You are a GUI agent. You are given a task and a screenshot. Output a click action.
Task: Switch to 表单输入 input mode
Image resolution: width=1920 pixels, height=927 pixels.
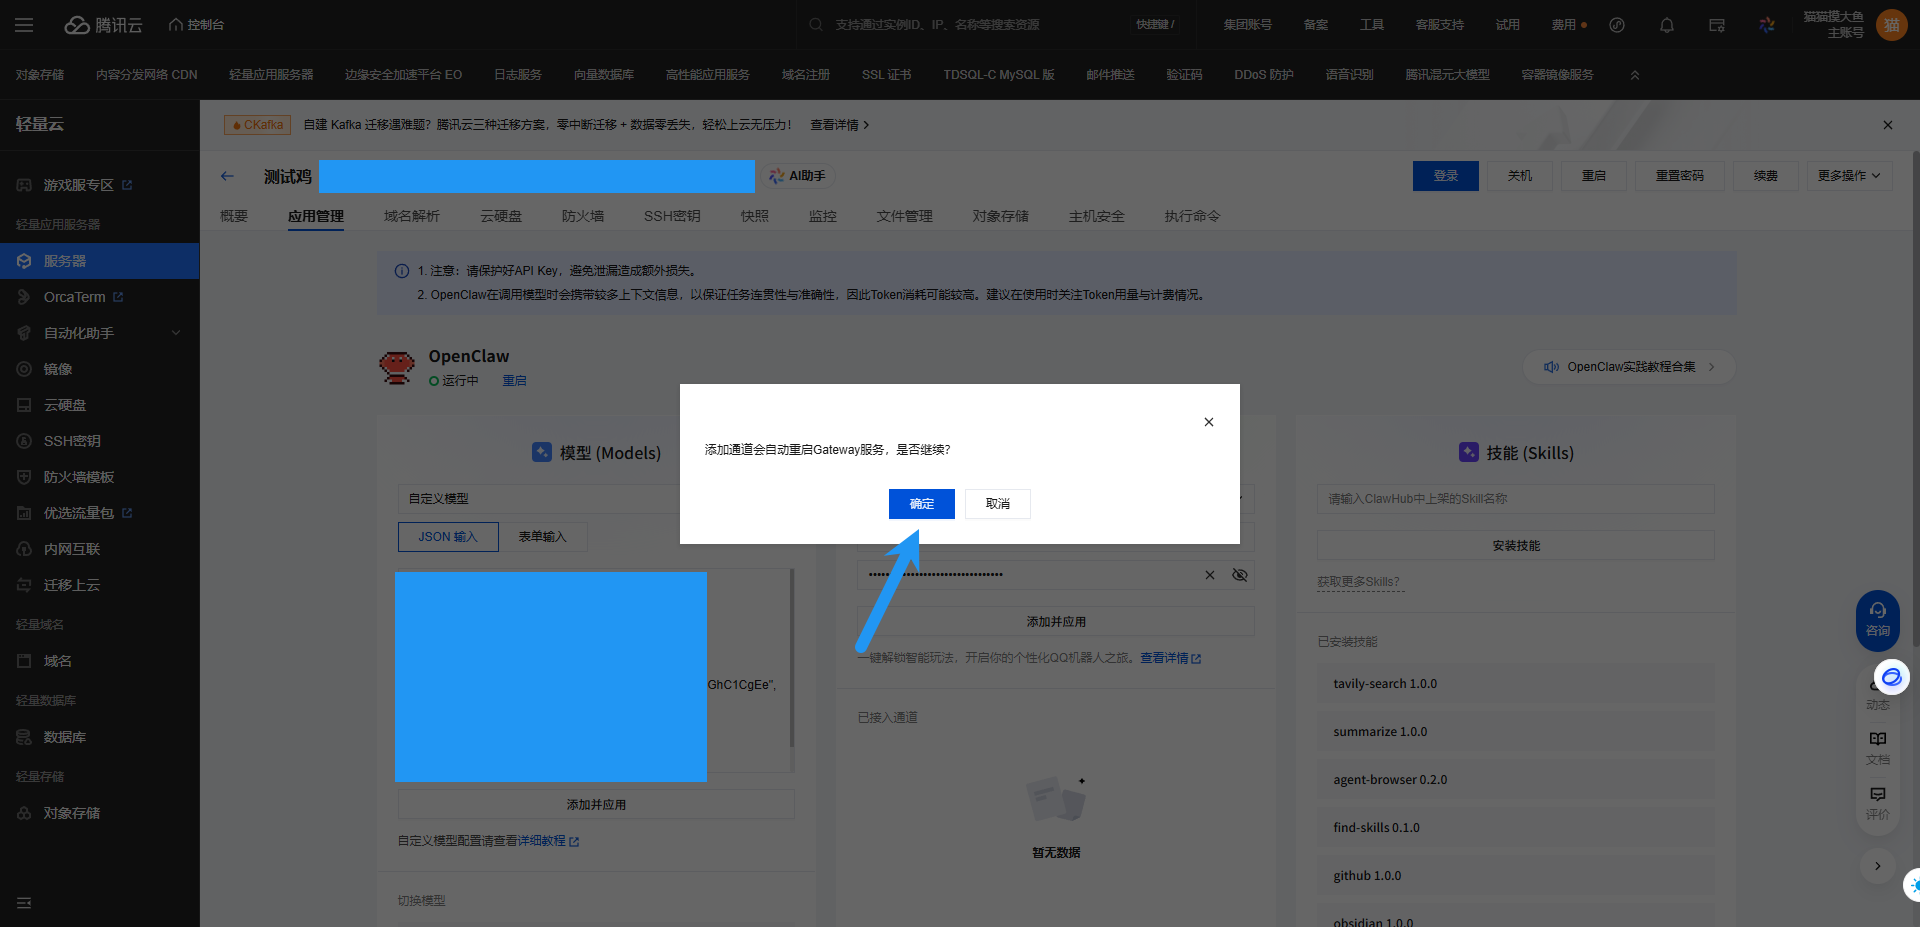(542, 537)
